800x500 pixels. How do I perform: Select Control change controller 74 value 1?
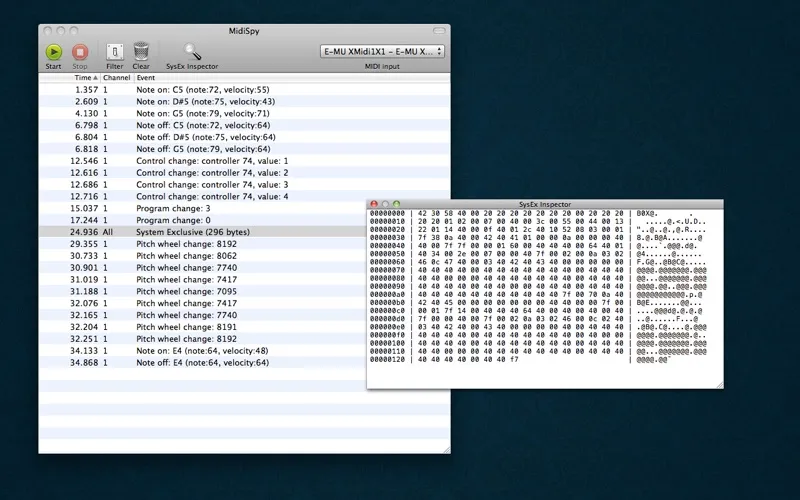pos(212,160)
